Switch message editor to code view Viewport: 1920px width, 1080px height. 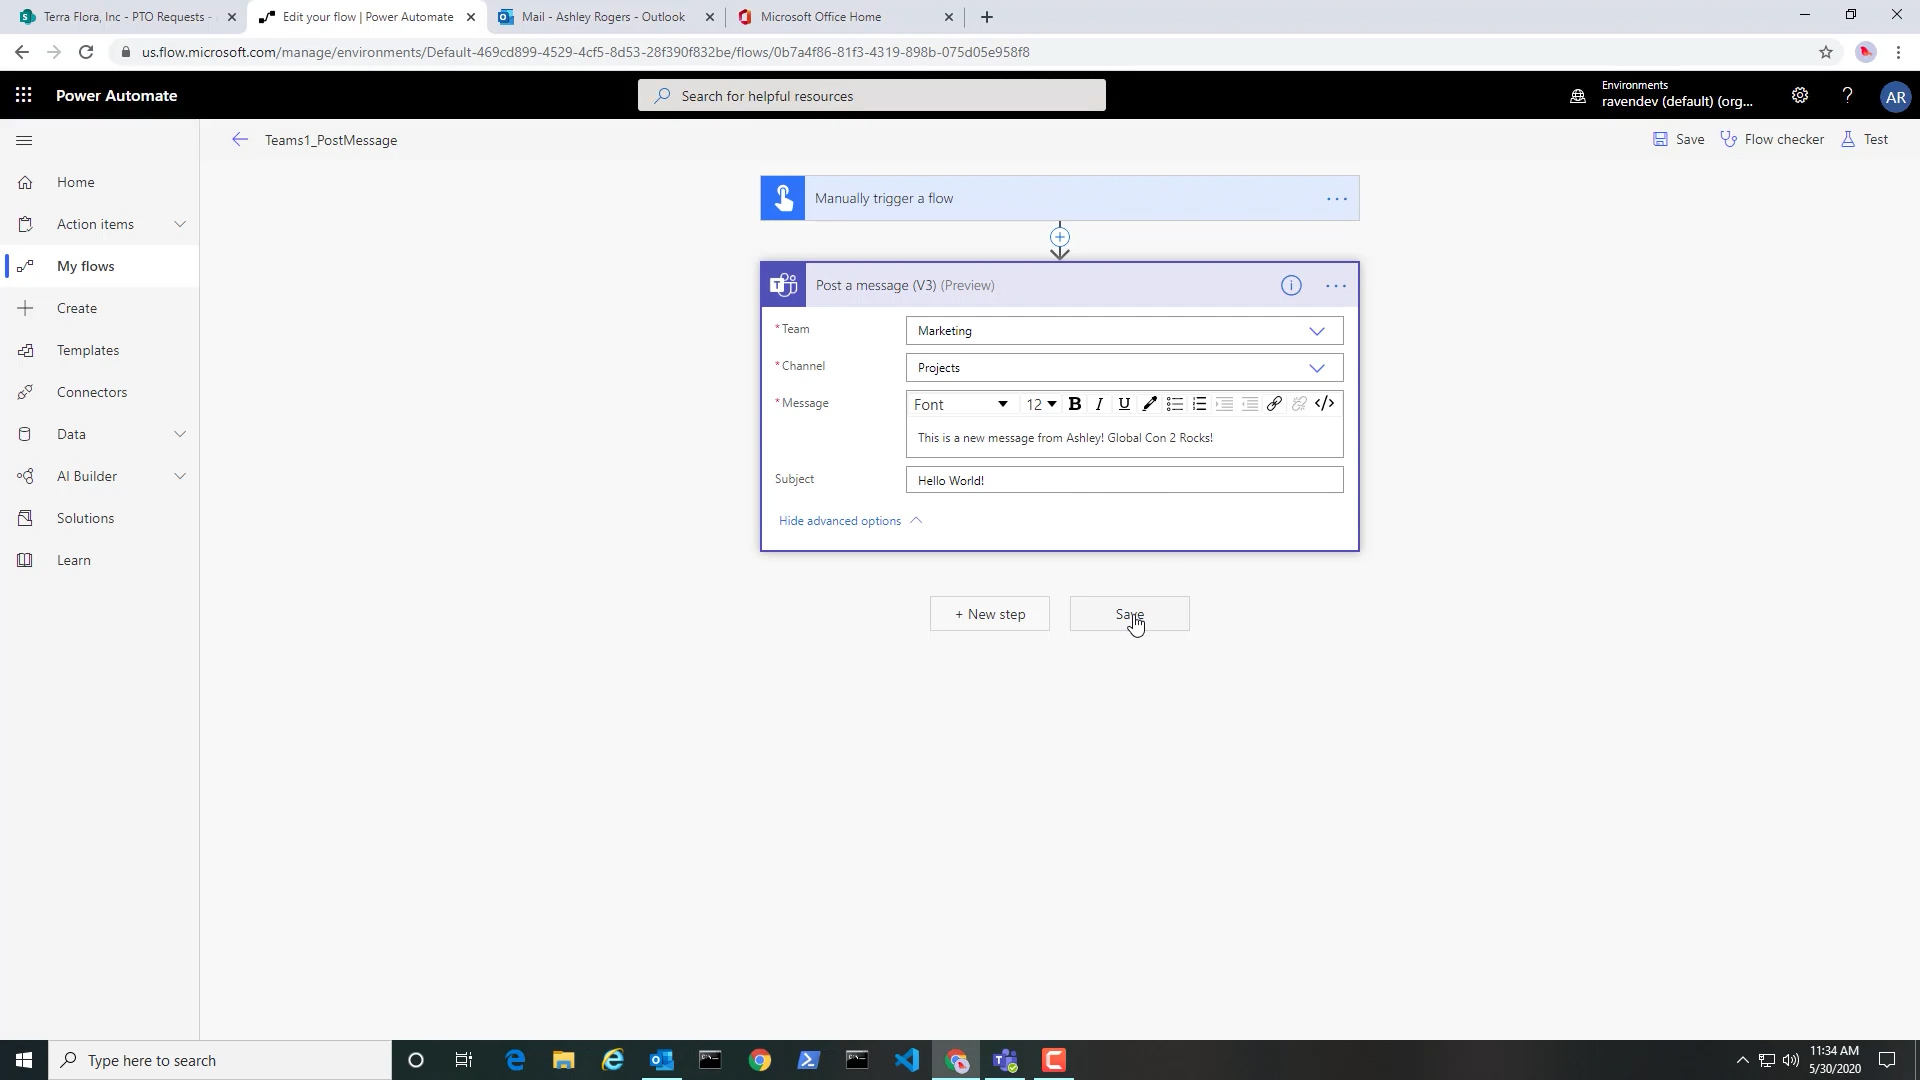(1324, 404)
